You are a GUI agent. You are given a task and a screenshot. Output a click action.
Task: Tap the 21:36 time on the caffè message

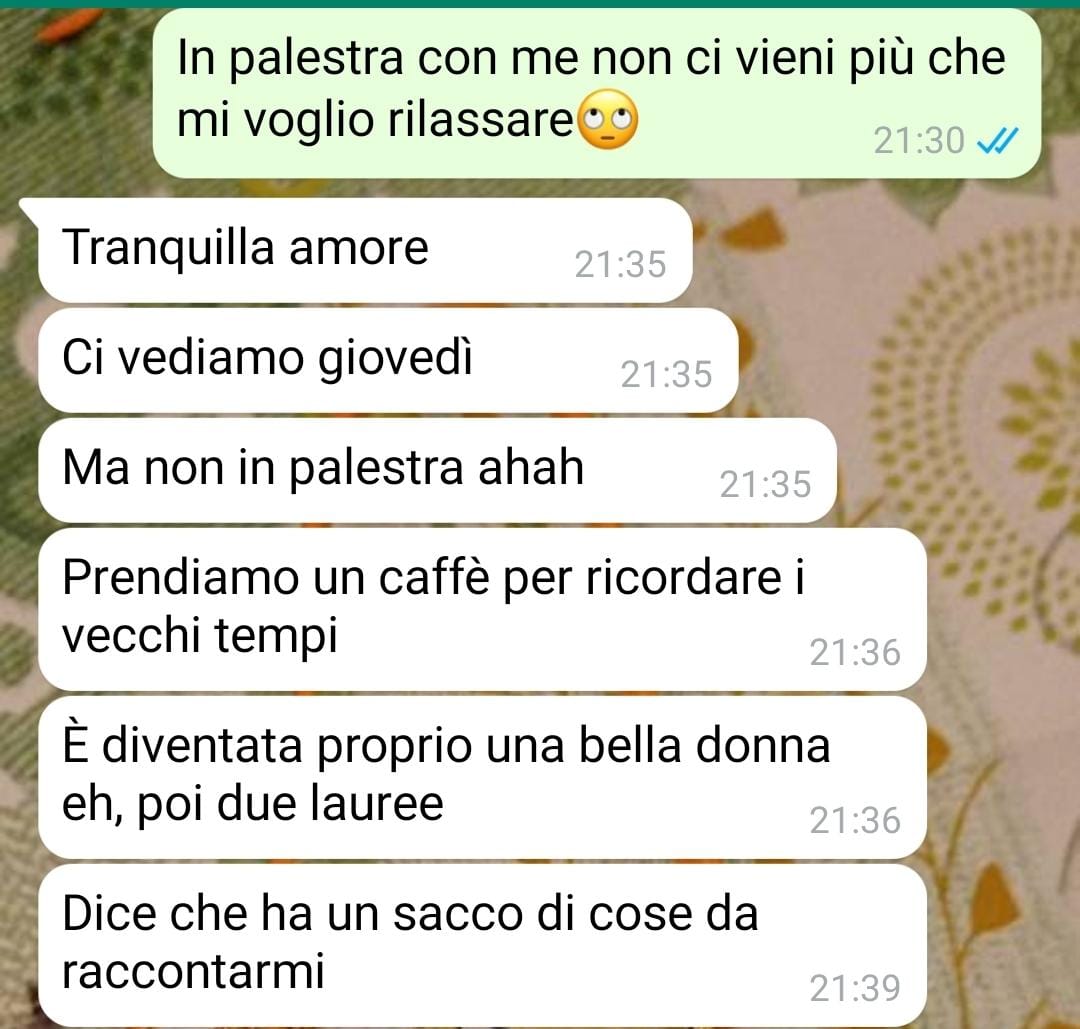pos(855,652)
